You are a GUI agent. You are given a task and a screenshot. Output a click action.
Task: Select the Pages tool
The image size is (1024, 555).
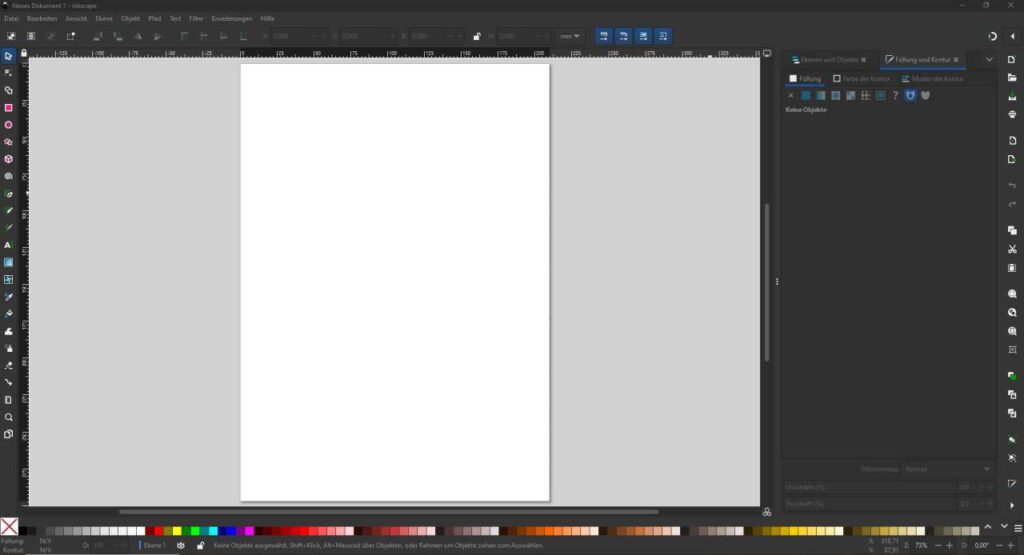tap(8, 434)
